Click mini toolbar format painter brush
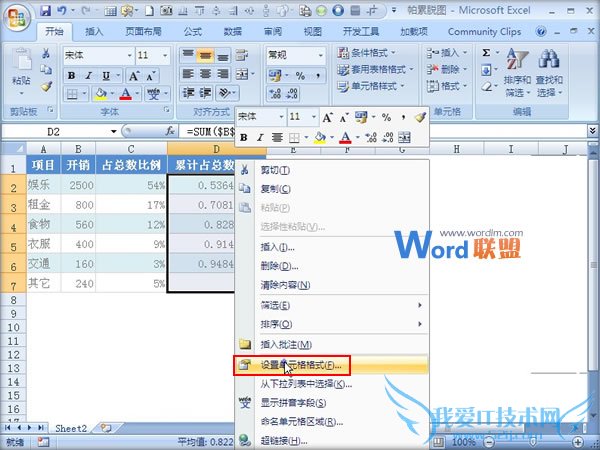This screenshot has height=450, width=600. (x=420, y=117)
